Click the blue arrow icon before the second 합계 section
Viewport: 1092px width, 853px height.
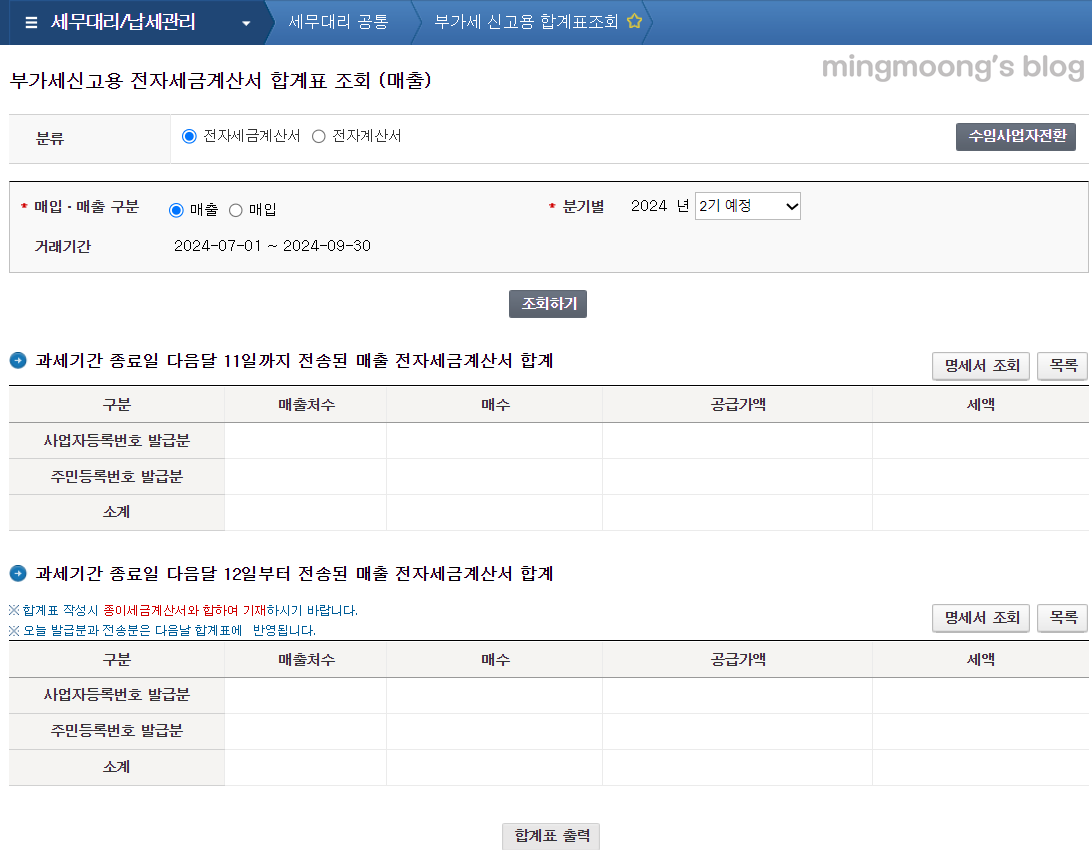(x=17, y=573)
